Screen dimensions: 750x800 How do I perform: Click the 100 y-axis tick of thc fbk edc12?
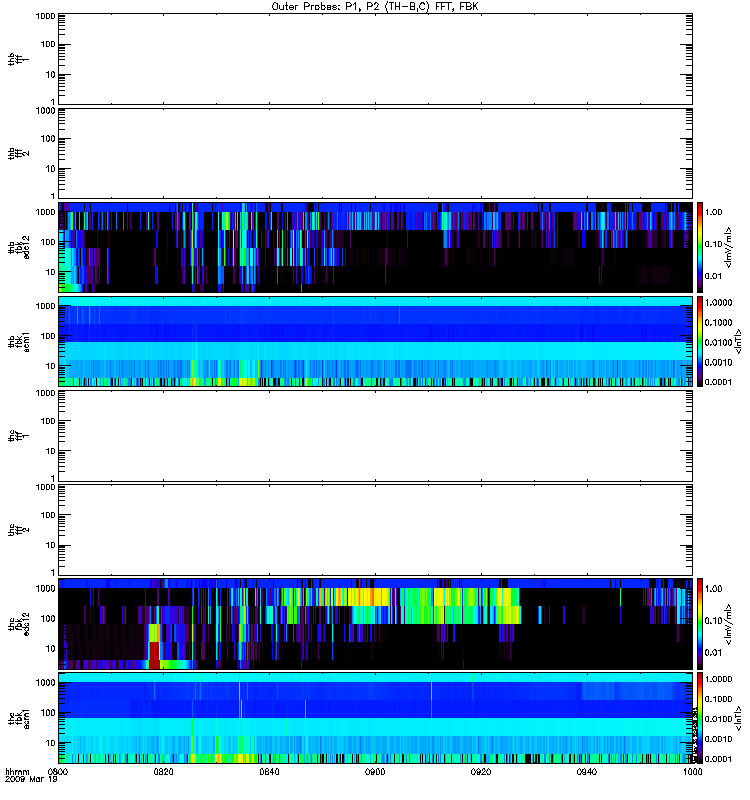(48, 619)
